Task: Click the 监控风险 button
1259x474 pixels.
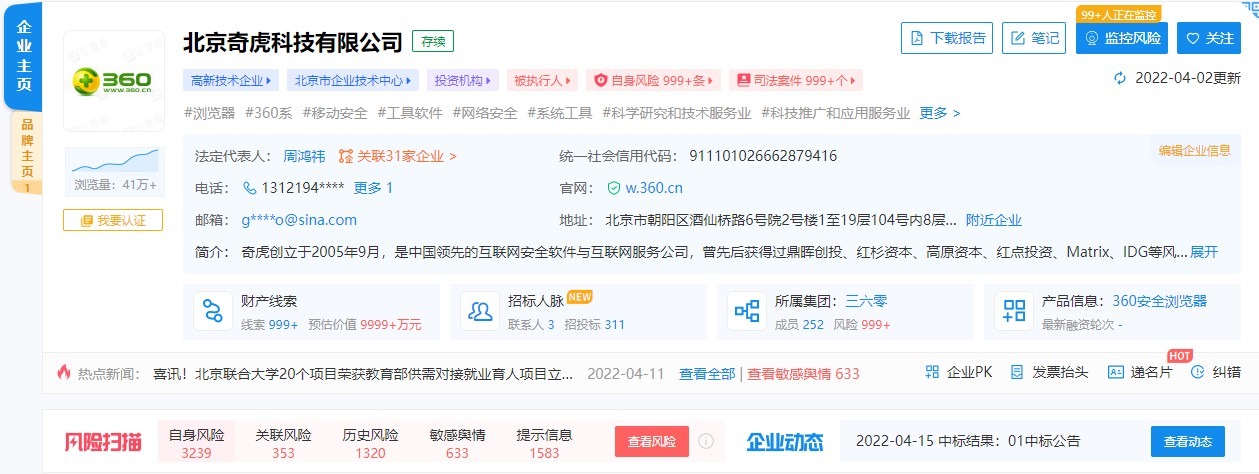Action: [x=1122, y=38]
